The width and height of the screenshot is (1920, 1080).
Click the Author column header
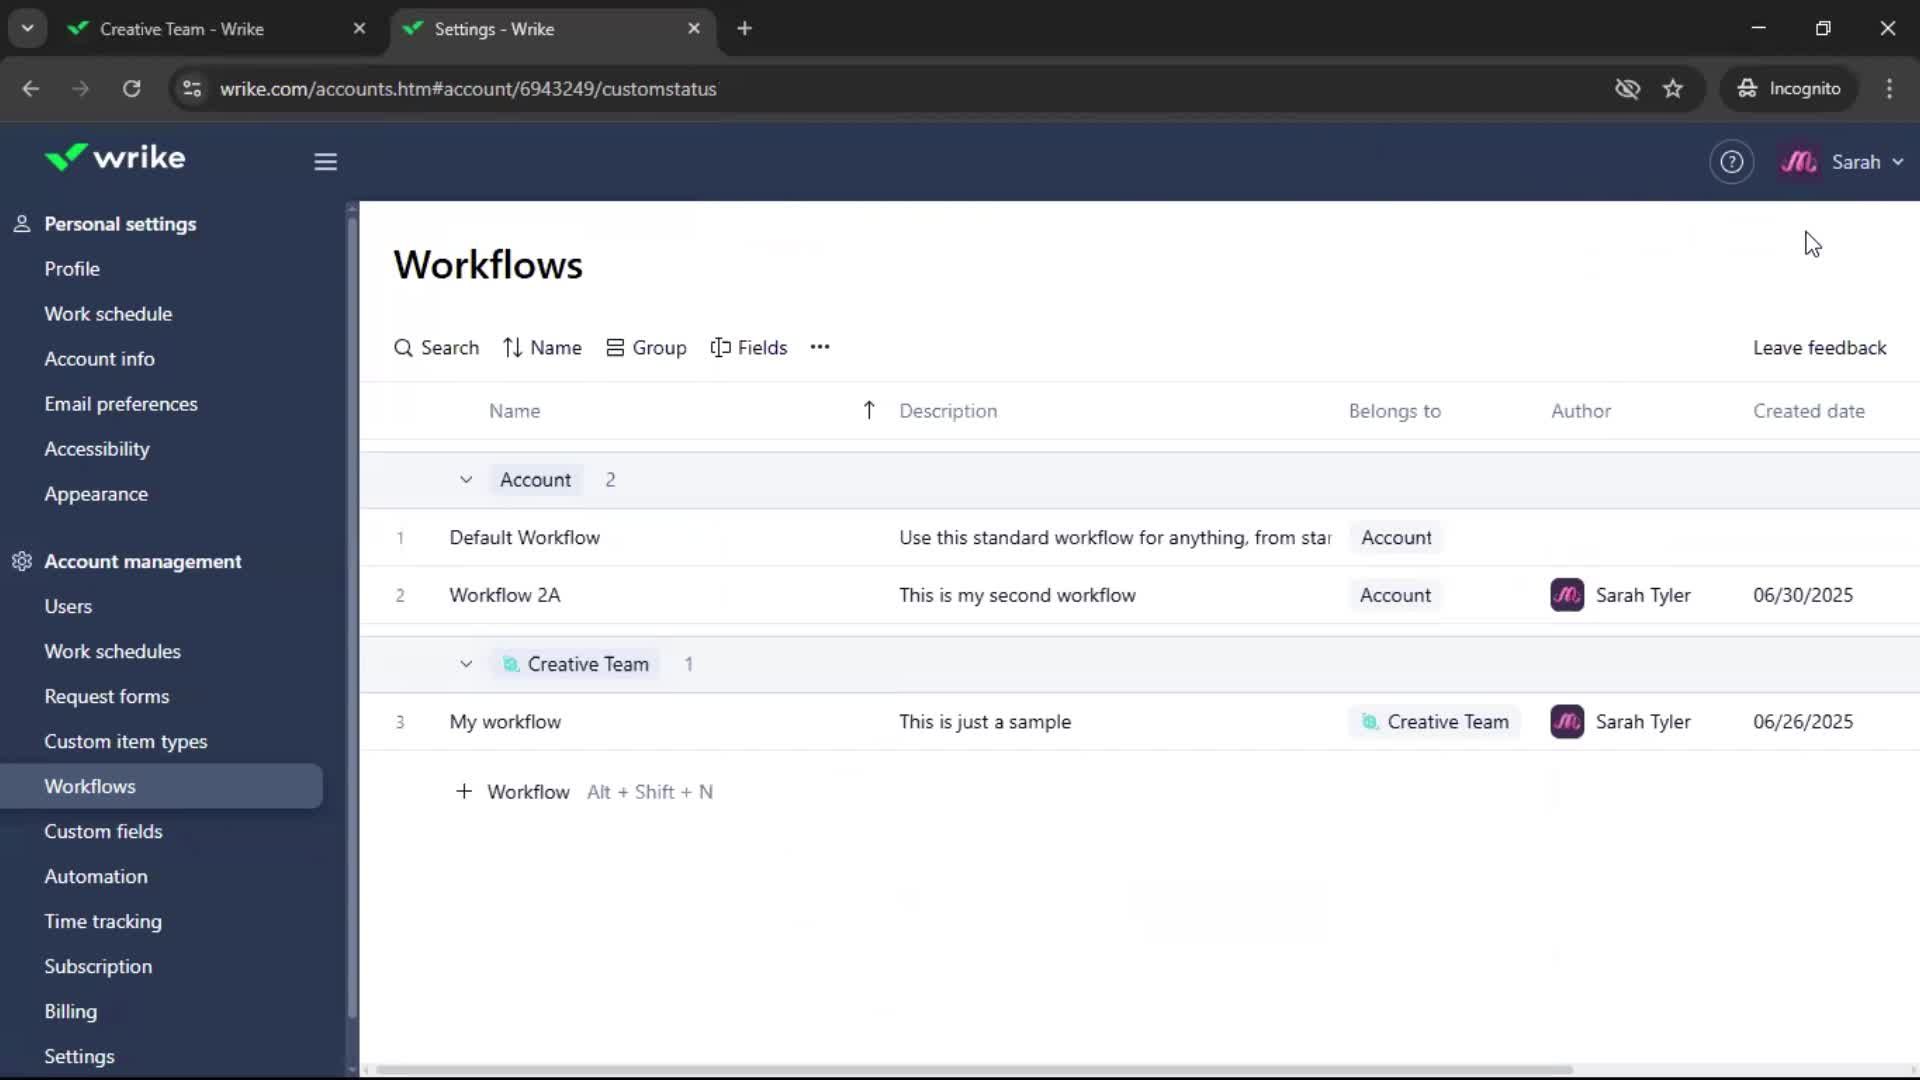[x=1580, y=411]
